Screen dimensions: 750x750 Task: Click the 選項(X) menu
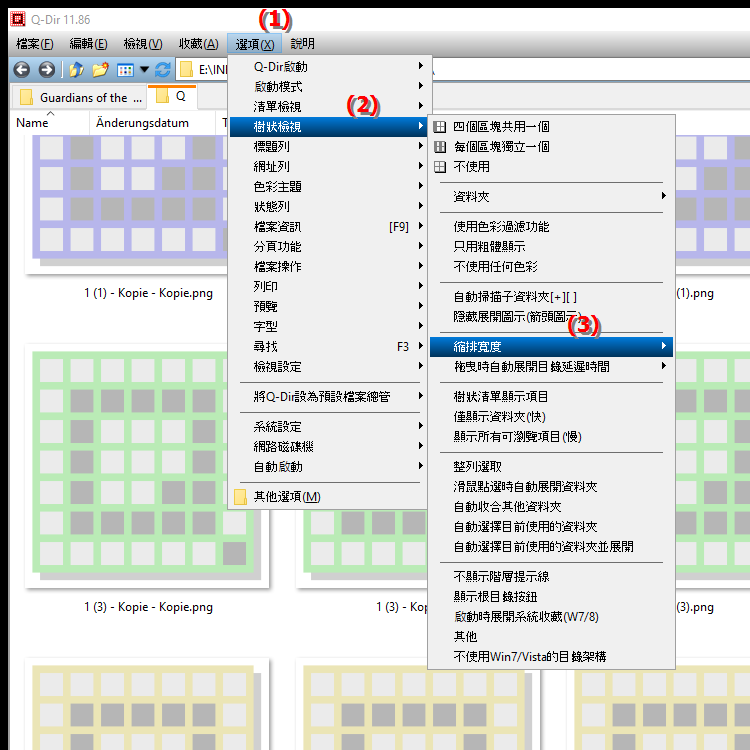pos(254,44)
